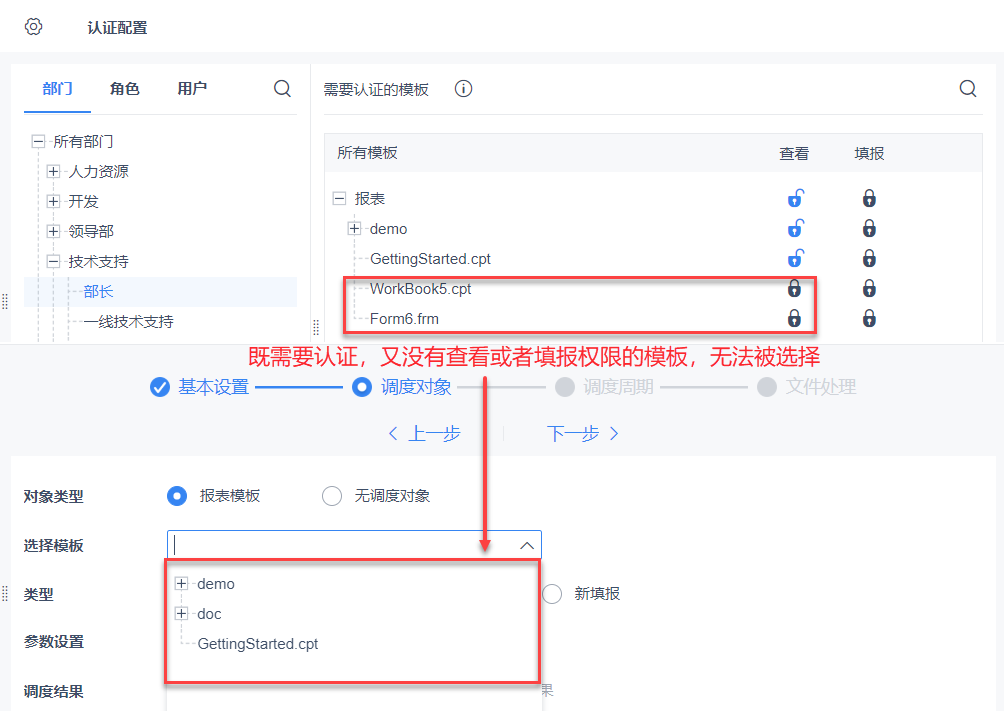
Task: Select 新填报 radio button
Action: (x=552, y=594)
